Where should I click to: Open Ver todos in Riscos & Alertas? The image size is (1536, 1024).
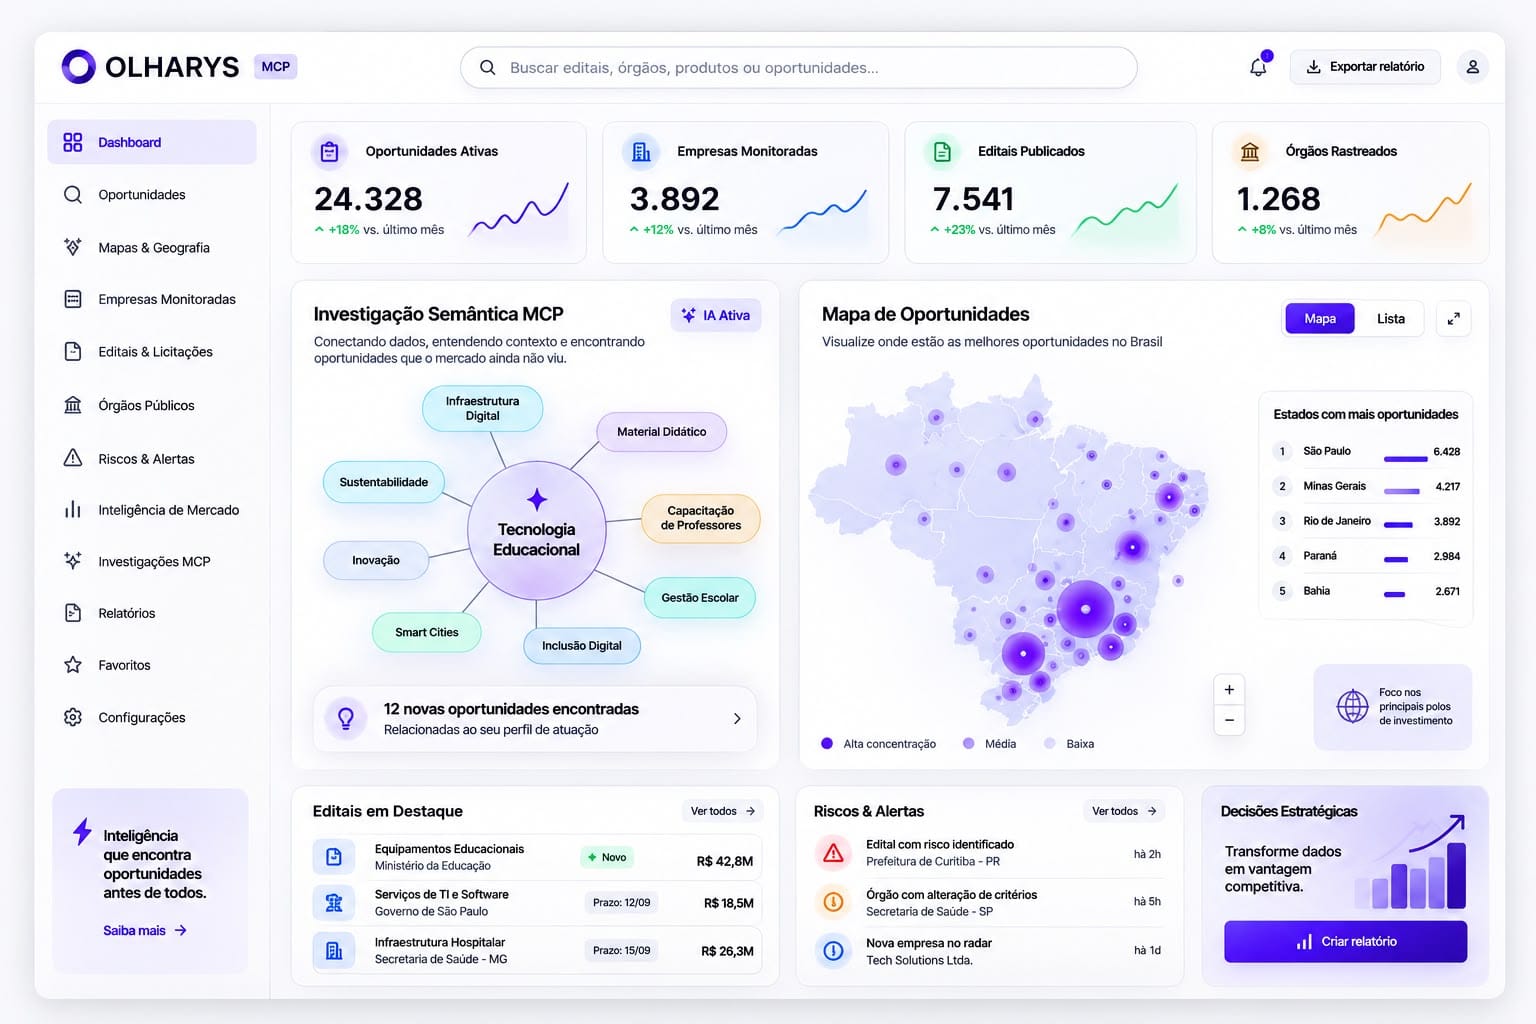click(1124, 811)
